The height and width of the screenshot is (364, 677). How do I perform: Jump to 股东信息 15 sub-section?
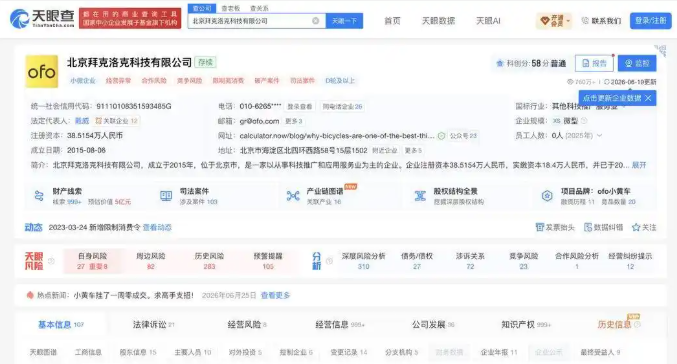tap(138, 352)
